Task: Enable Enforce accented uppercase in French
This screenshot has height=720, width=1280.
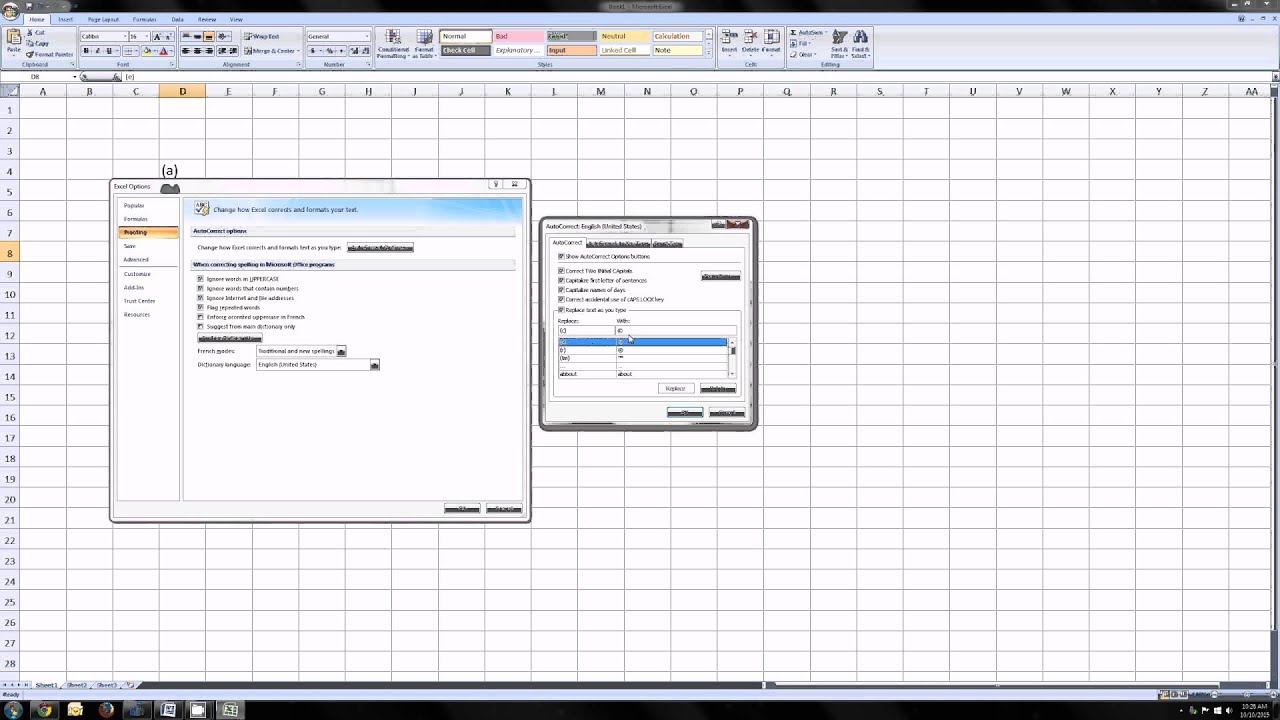Action: (201, 317)
